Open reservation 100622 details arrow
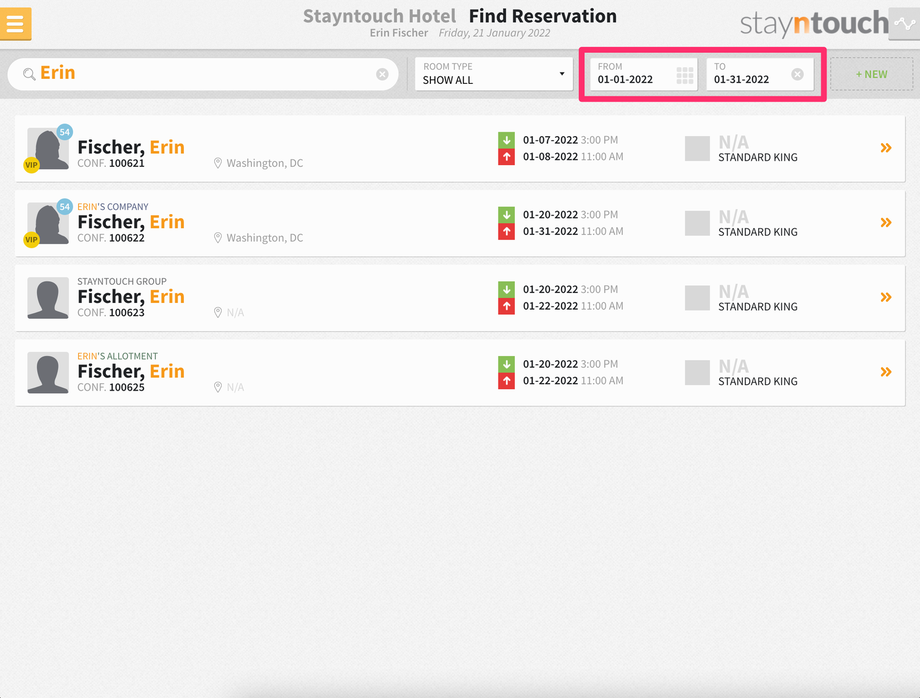The width and height of the screenshot is (920, 698). [x=886, y=222]
